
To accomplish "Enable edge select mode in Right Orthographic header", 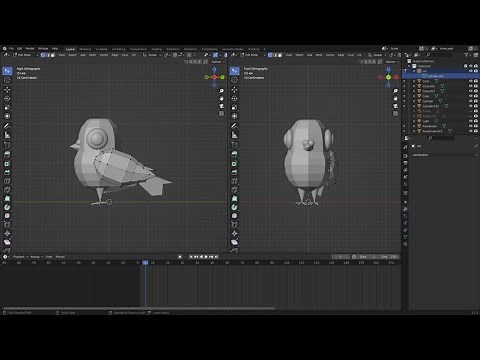I will (48, 55).
